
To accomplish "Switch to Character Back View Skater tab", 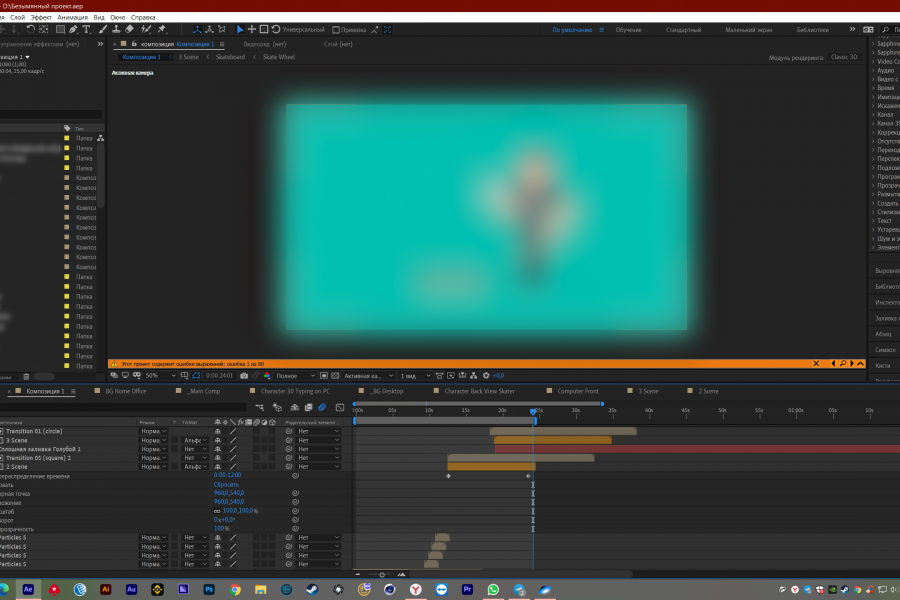I will pos(479,391).
